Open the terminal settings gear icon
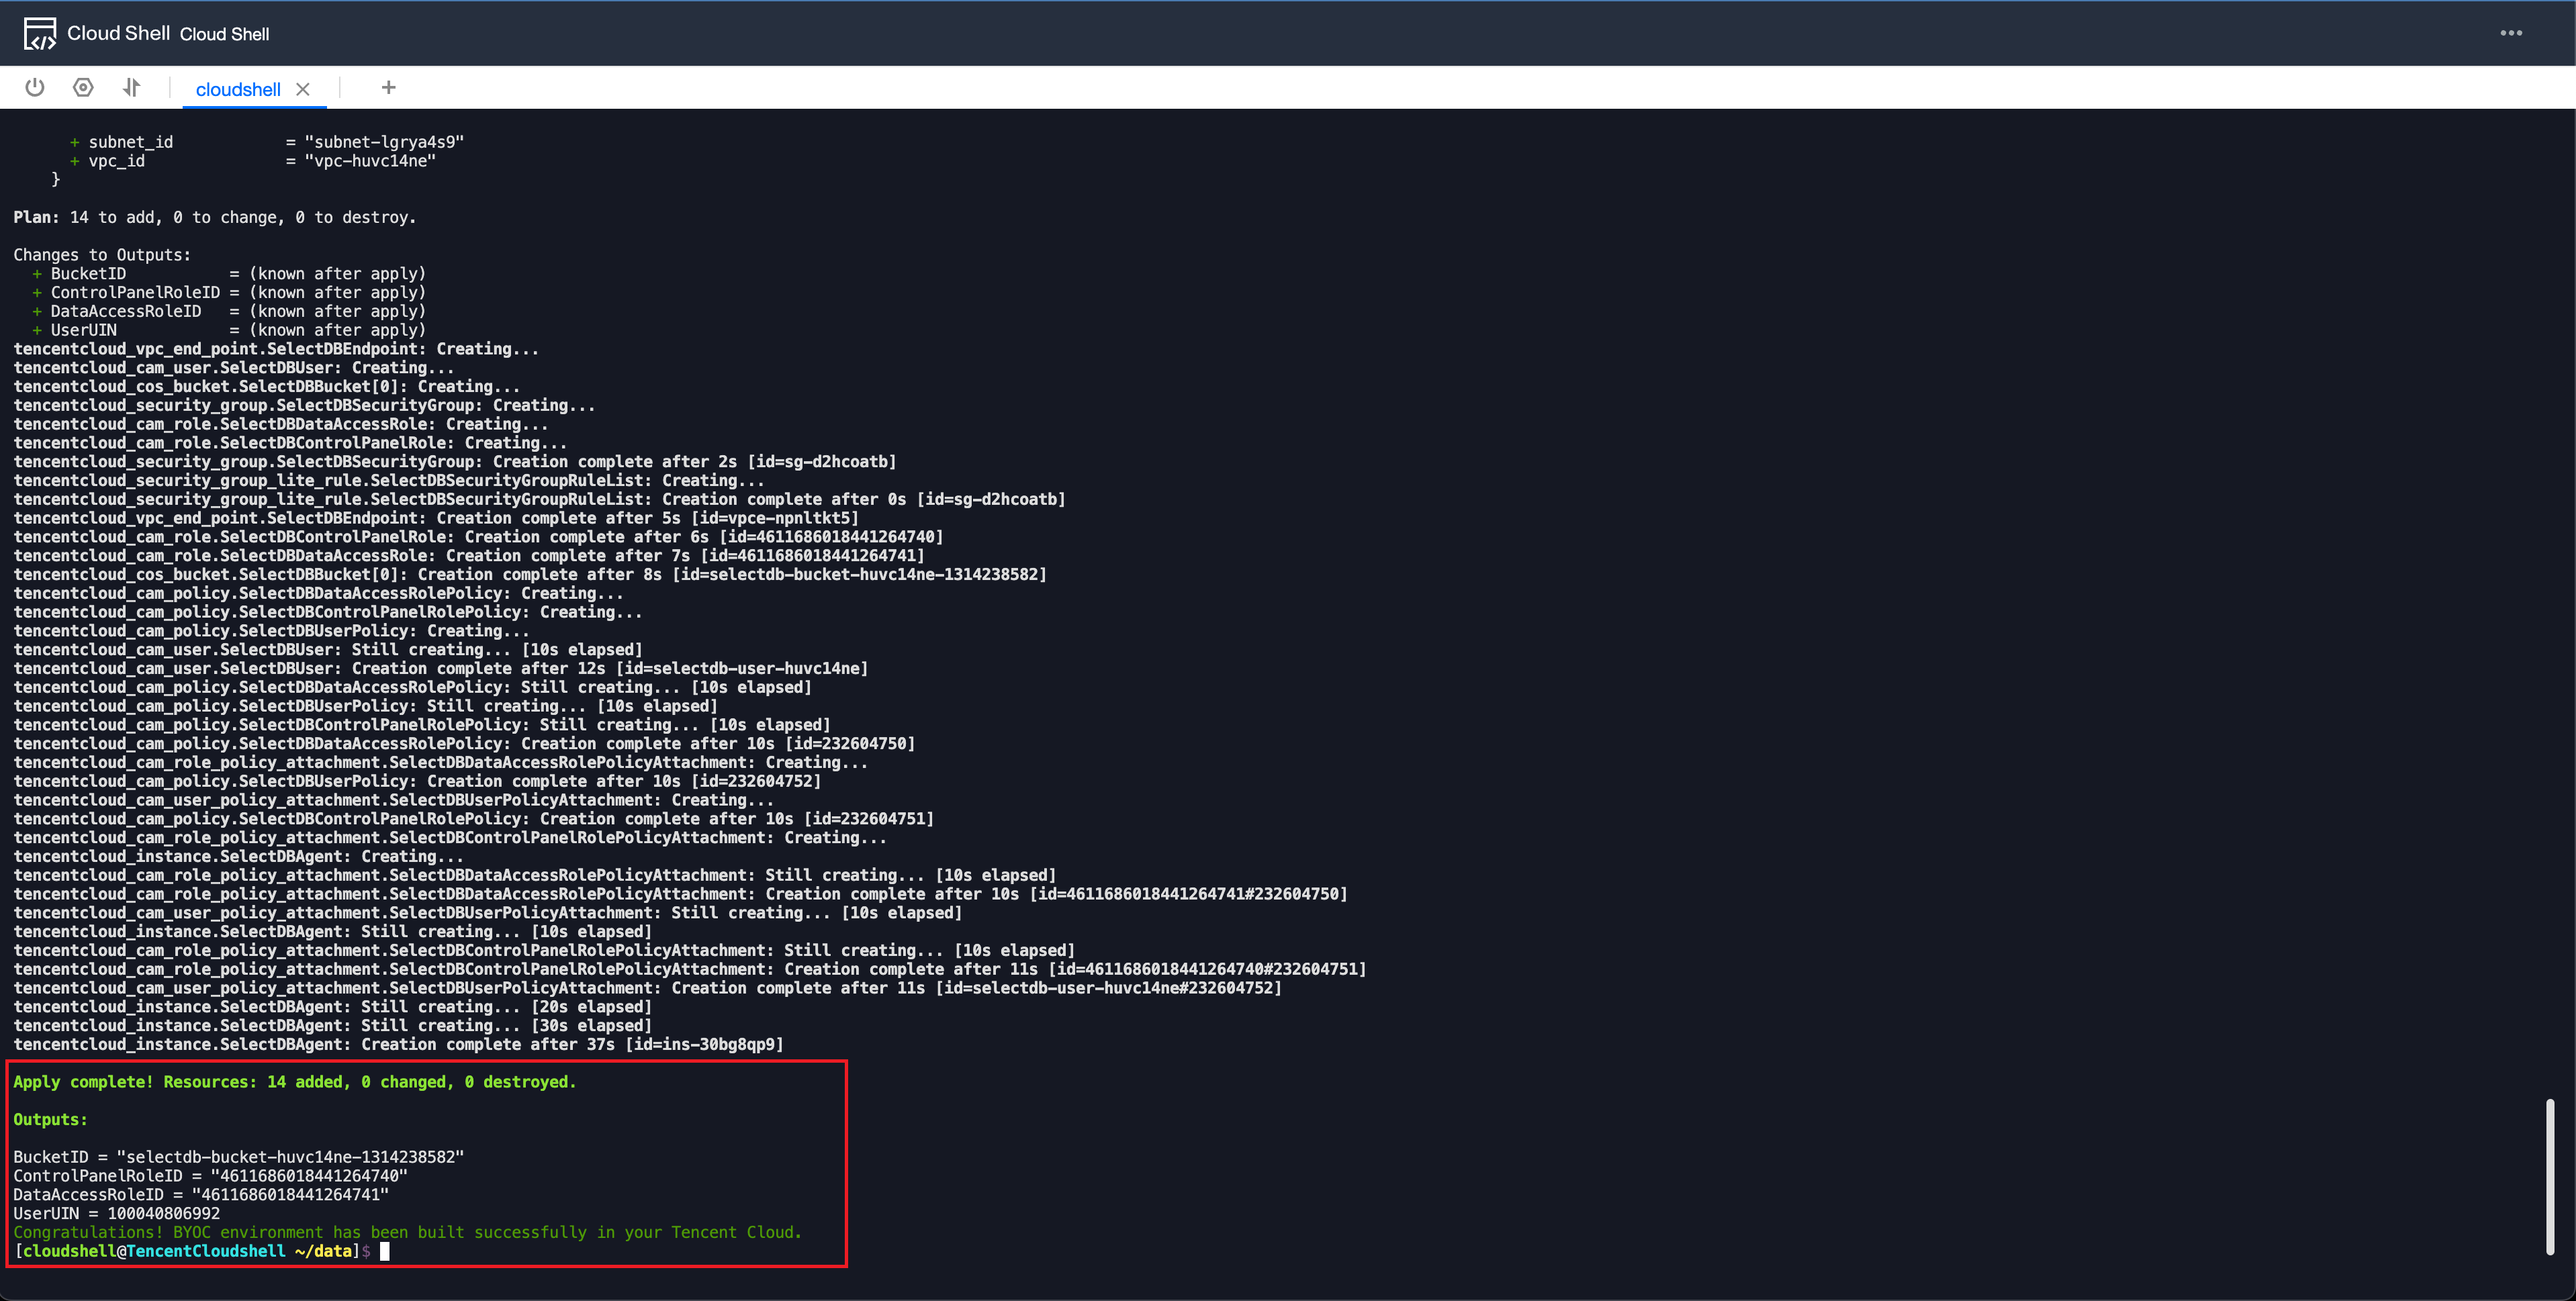The height and width of the screenshot is (1301, 2576). tap(83, 88)
